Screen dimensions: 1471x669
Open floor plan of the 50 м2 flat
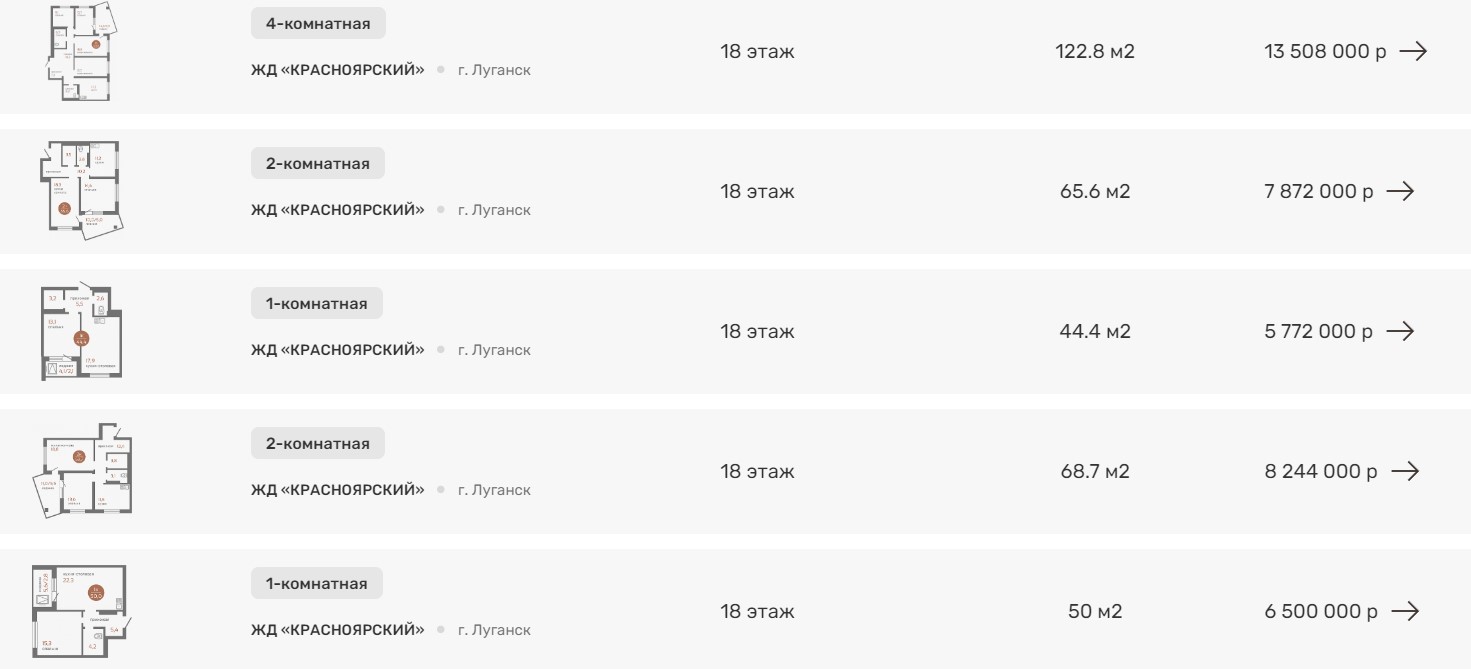82,611
